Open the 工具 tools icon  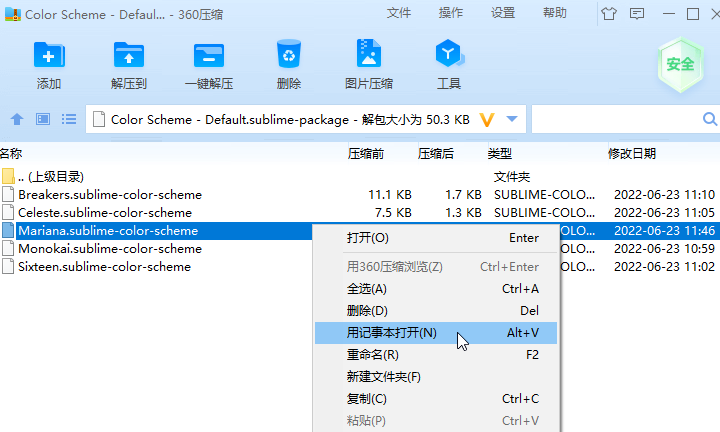click(x=449, y=53)
